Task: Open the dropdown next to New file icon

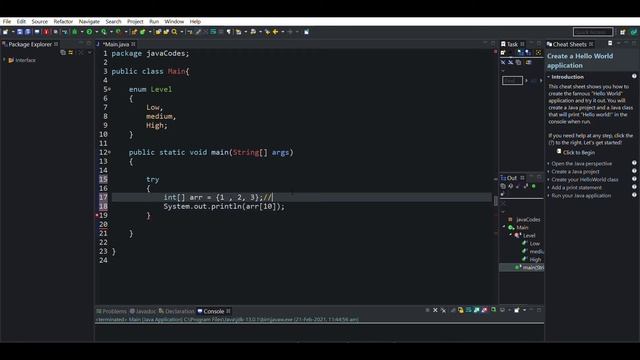Action: pyautogui.click(x=13, y=32)
